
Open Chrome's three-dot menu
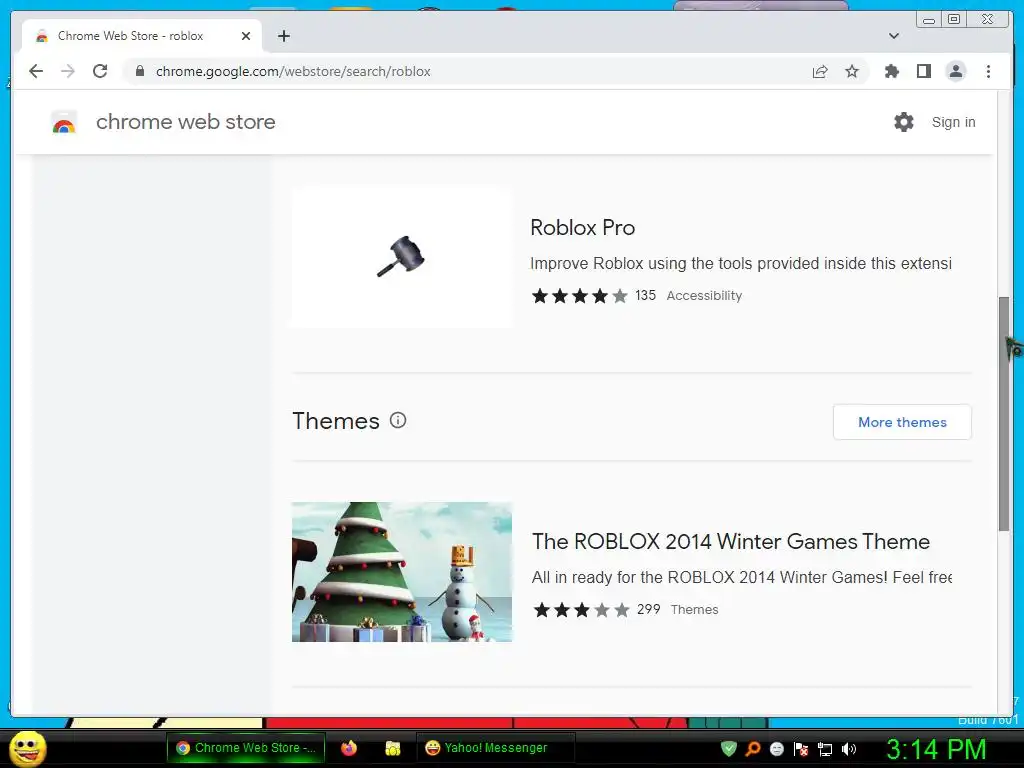pos(988,71)
